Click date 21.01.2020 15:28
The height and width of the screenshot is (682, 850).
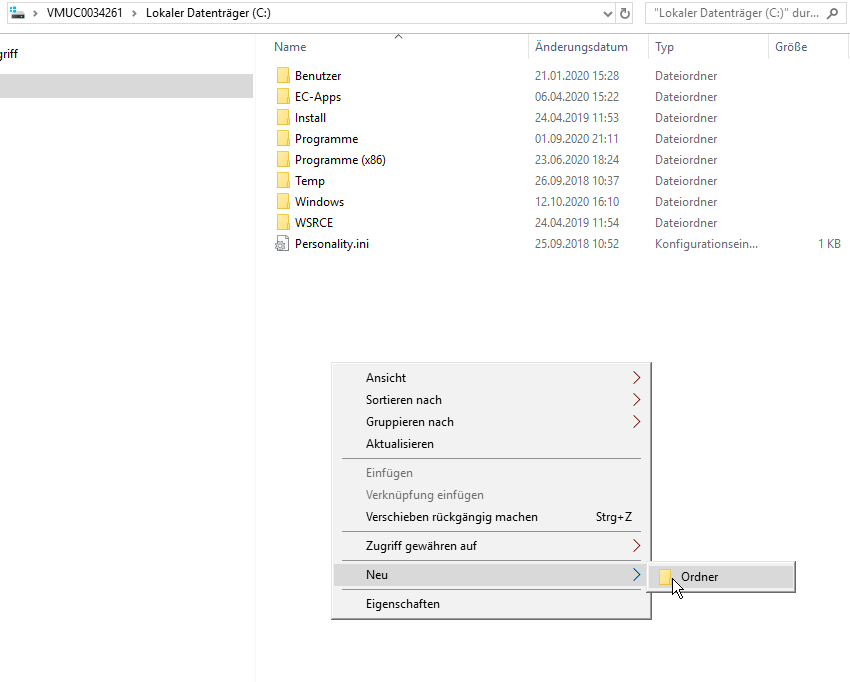coord(577,76)
